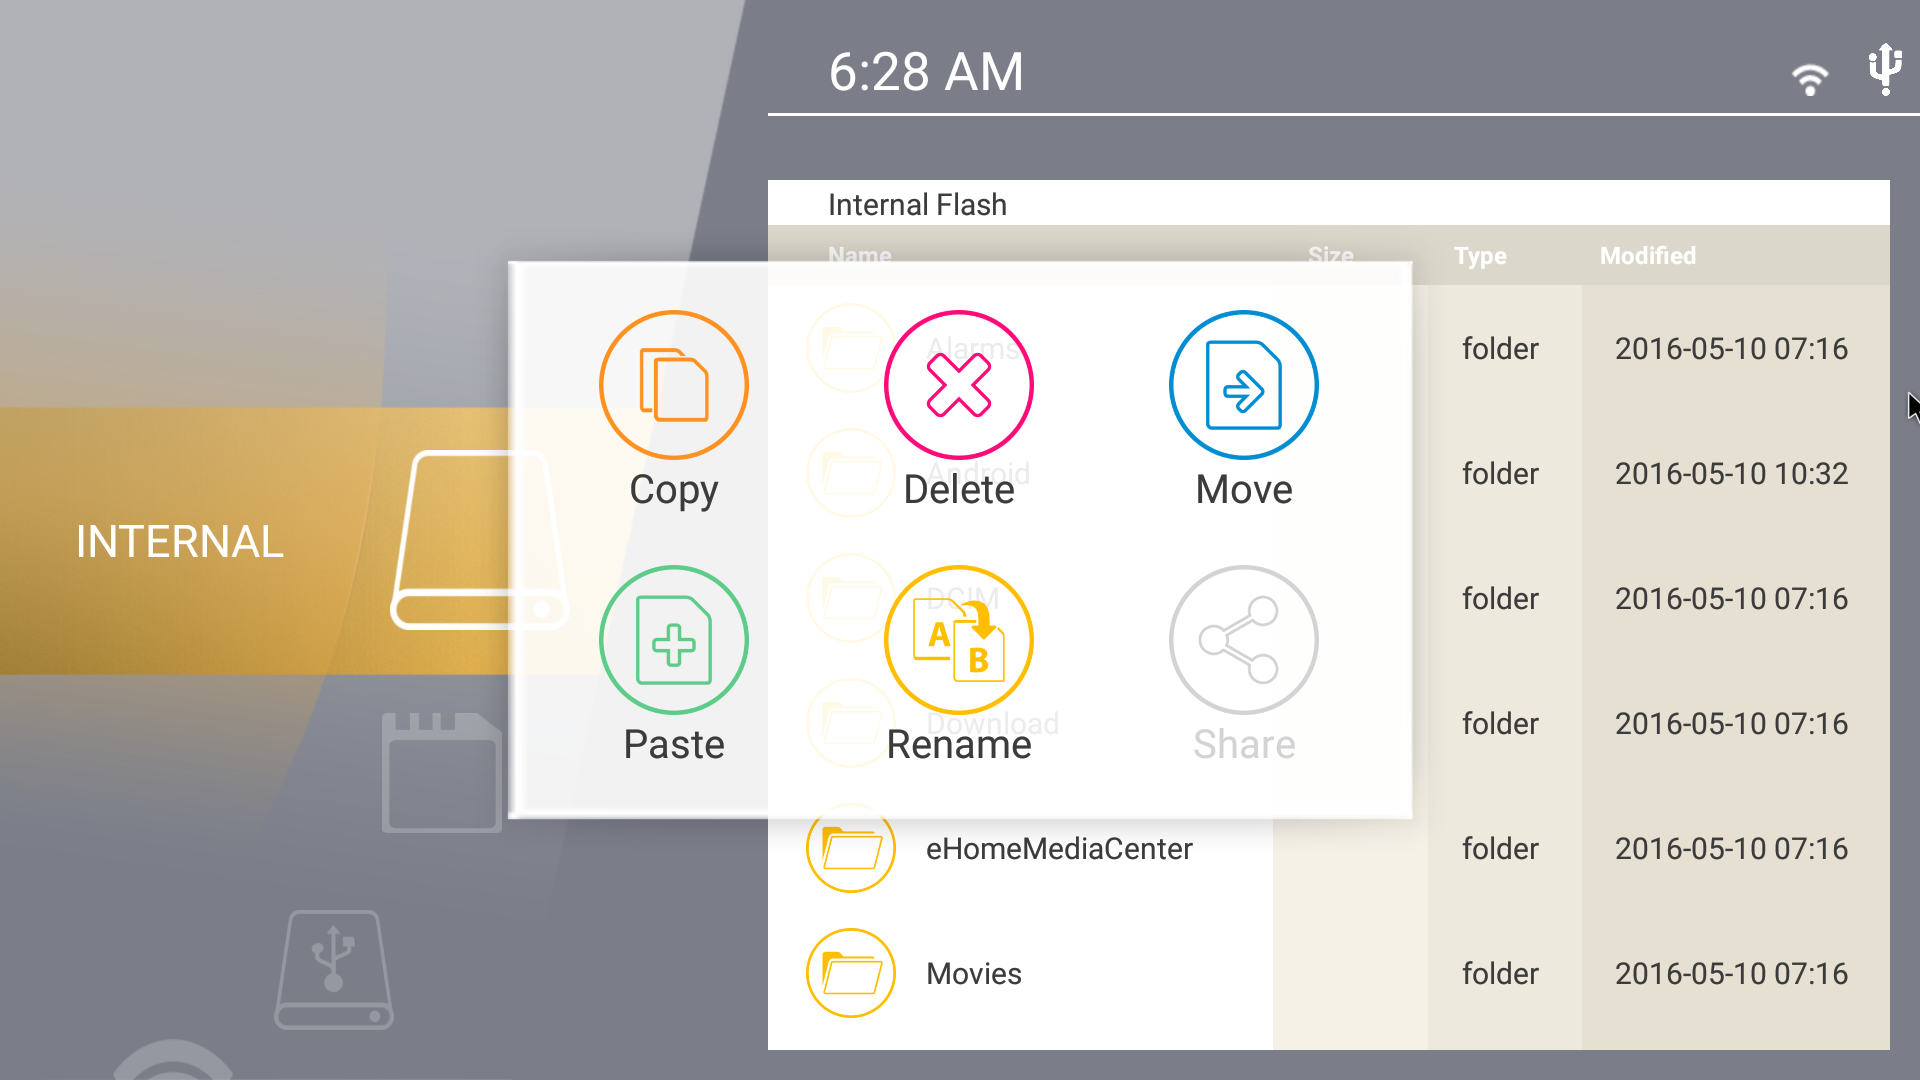Click the Rename label text
This screenshot has height=1080, width=1920.
tap(959, 744)
